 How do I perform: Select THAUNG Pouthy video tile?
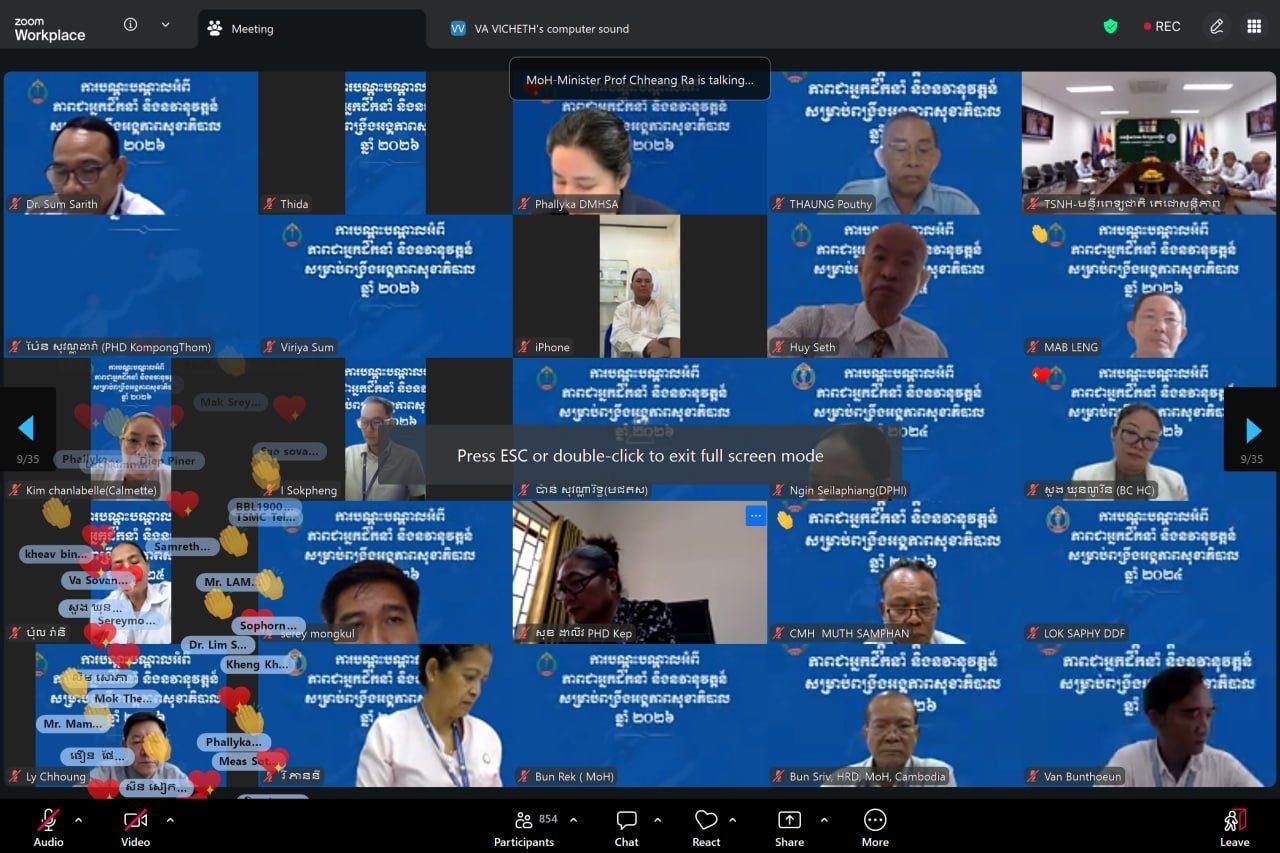point(894,143)
